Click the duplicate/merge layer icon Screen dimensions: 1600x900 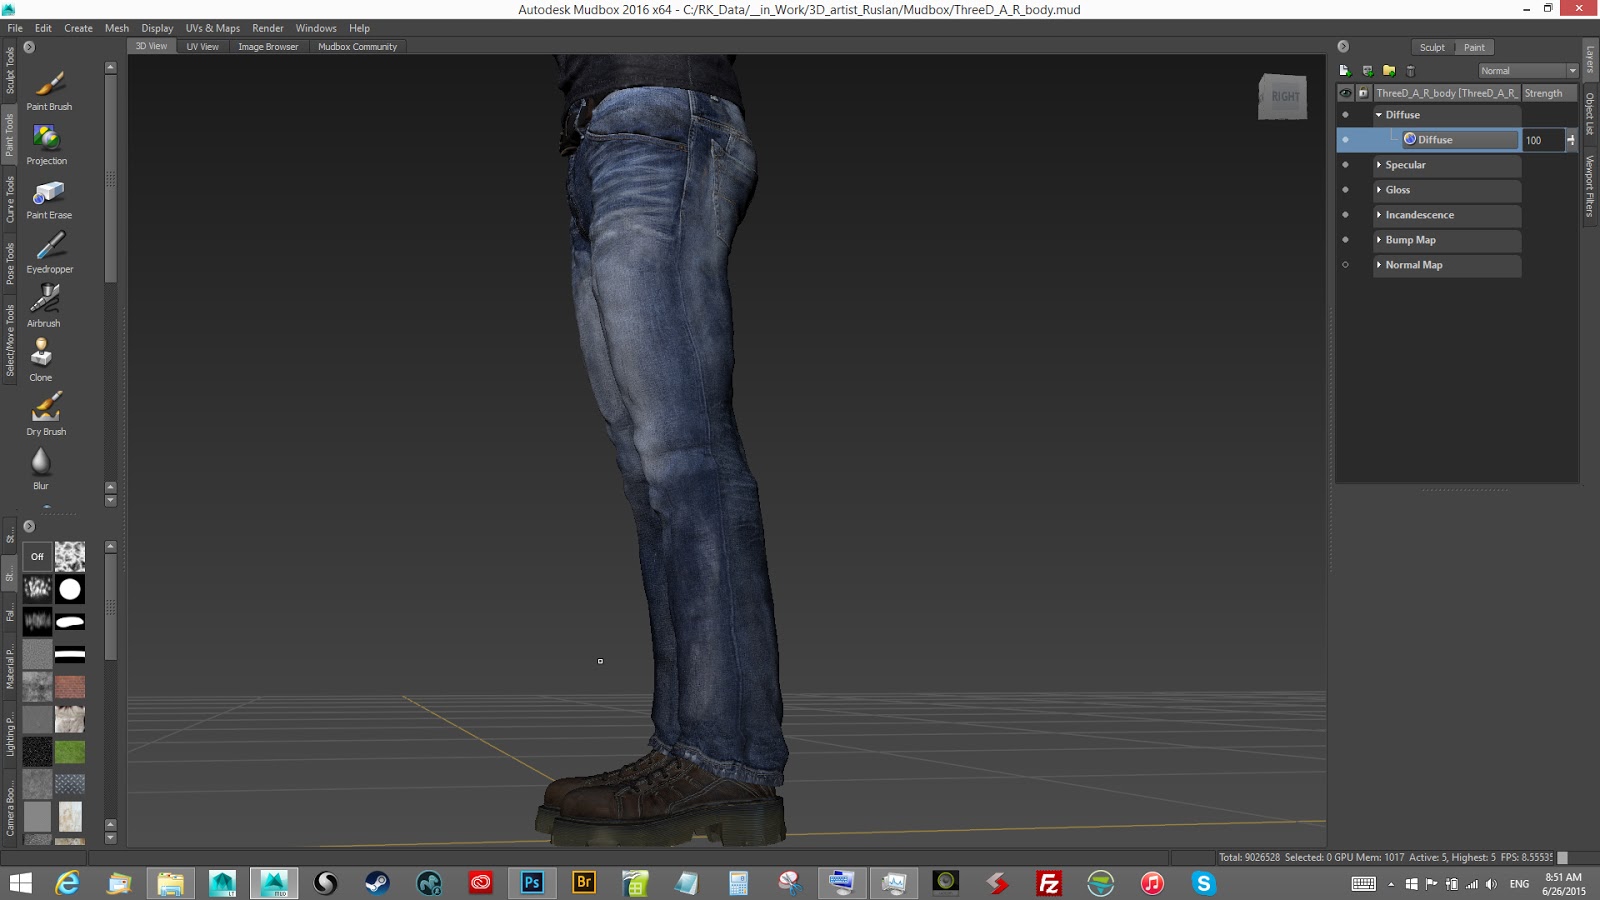(1367, 71)
